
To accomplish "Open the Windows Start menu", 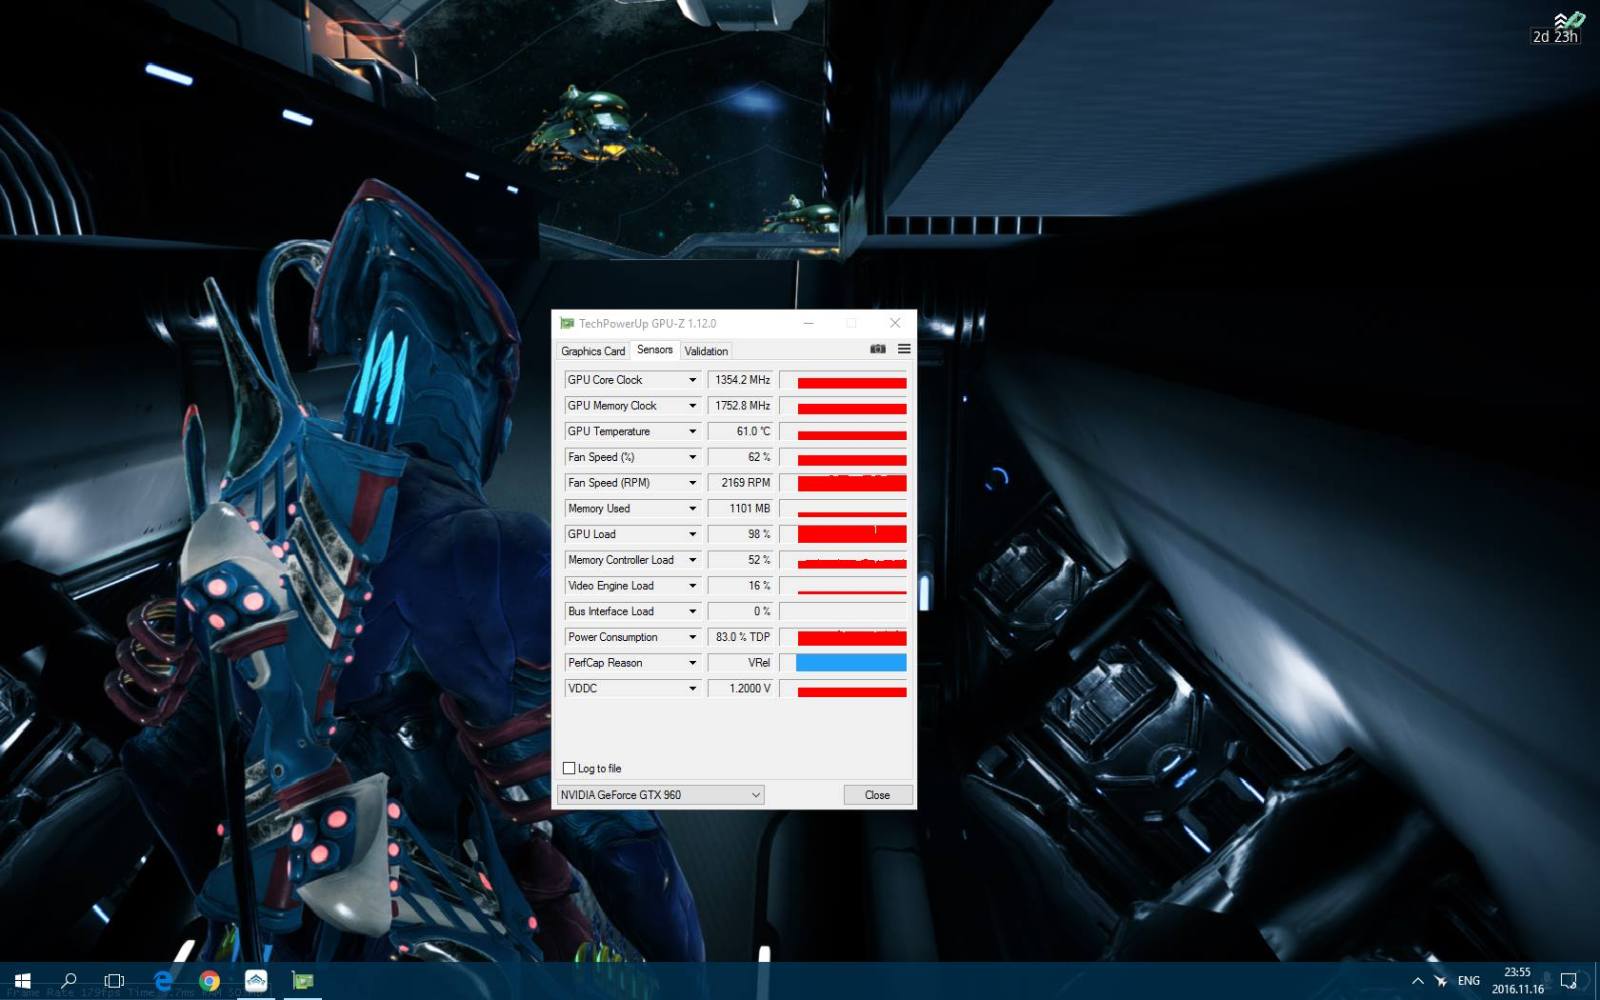I will pyautogui.click(x=23, y=981).
